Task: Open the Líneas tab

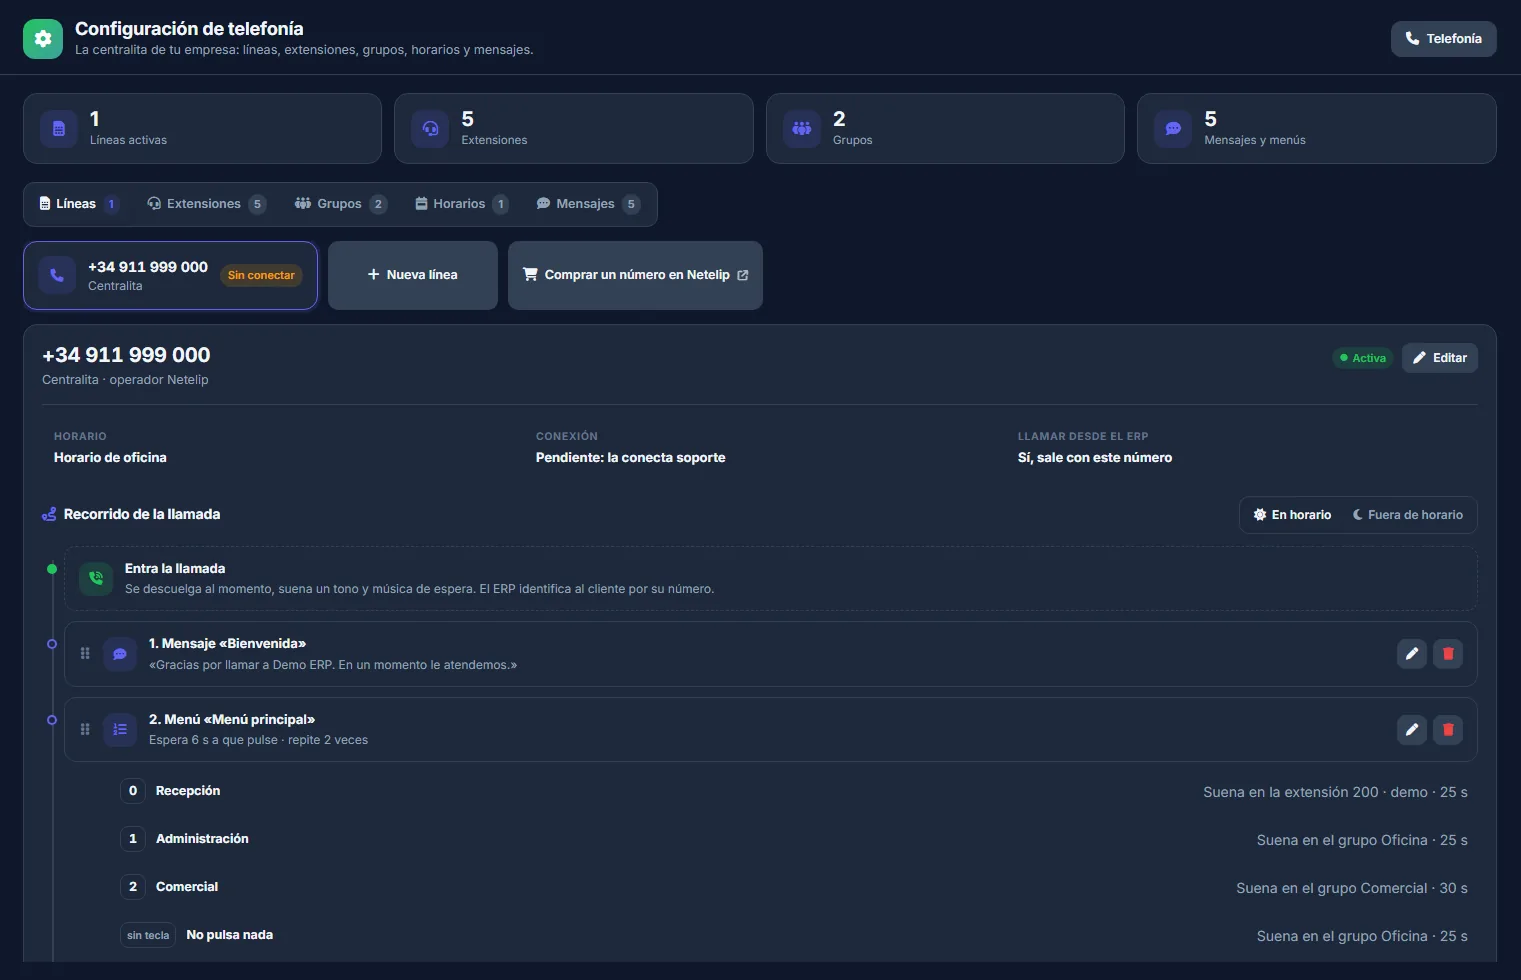Action: 78,204
